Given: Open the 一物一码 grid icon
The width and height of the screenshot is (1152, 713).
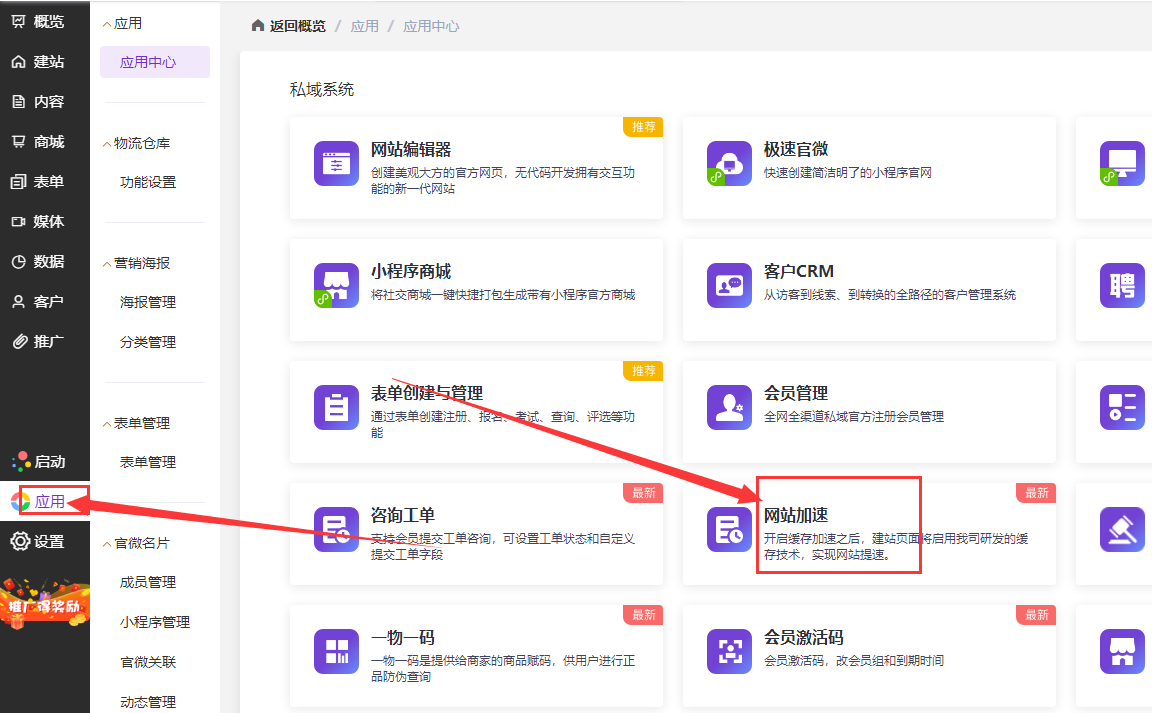Looking at the screenshot, I should [x=336, y=651].
